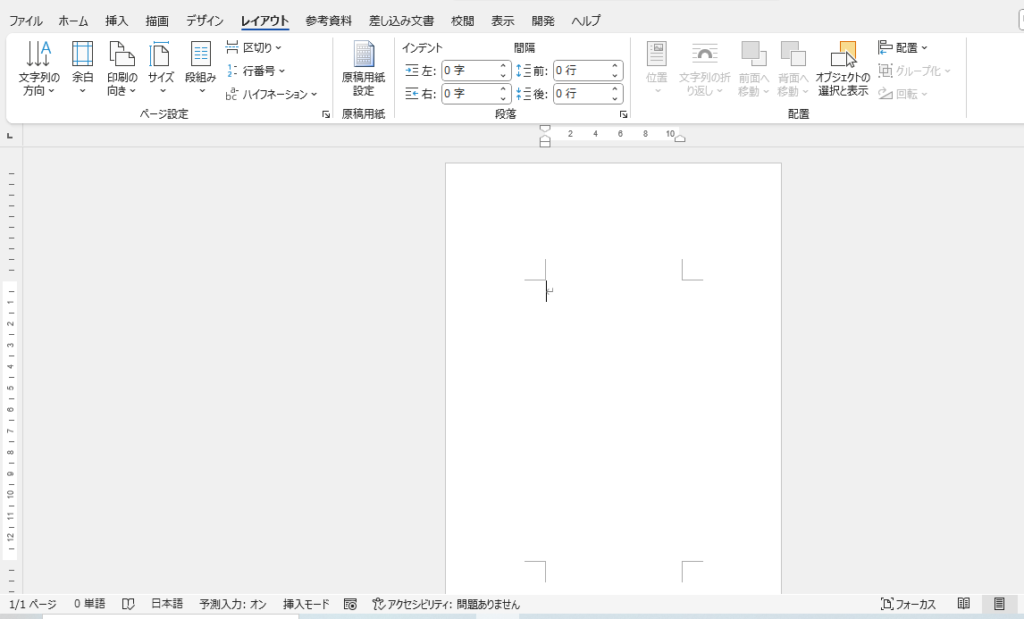This screenshot has height=619, width=1024.
Task: Click アクセシビリティ: 問題ありません status
Action: click(446, 605)
